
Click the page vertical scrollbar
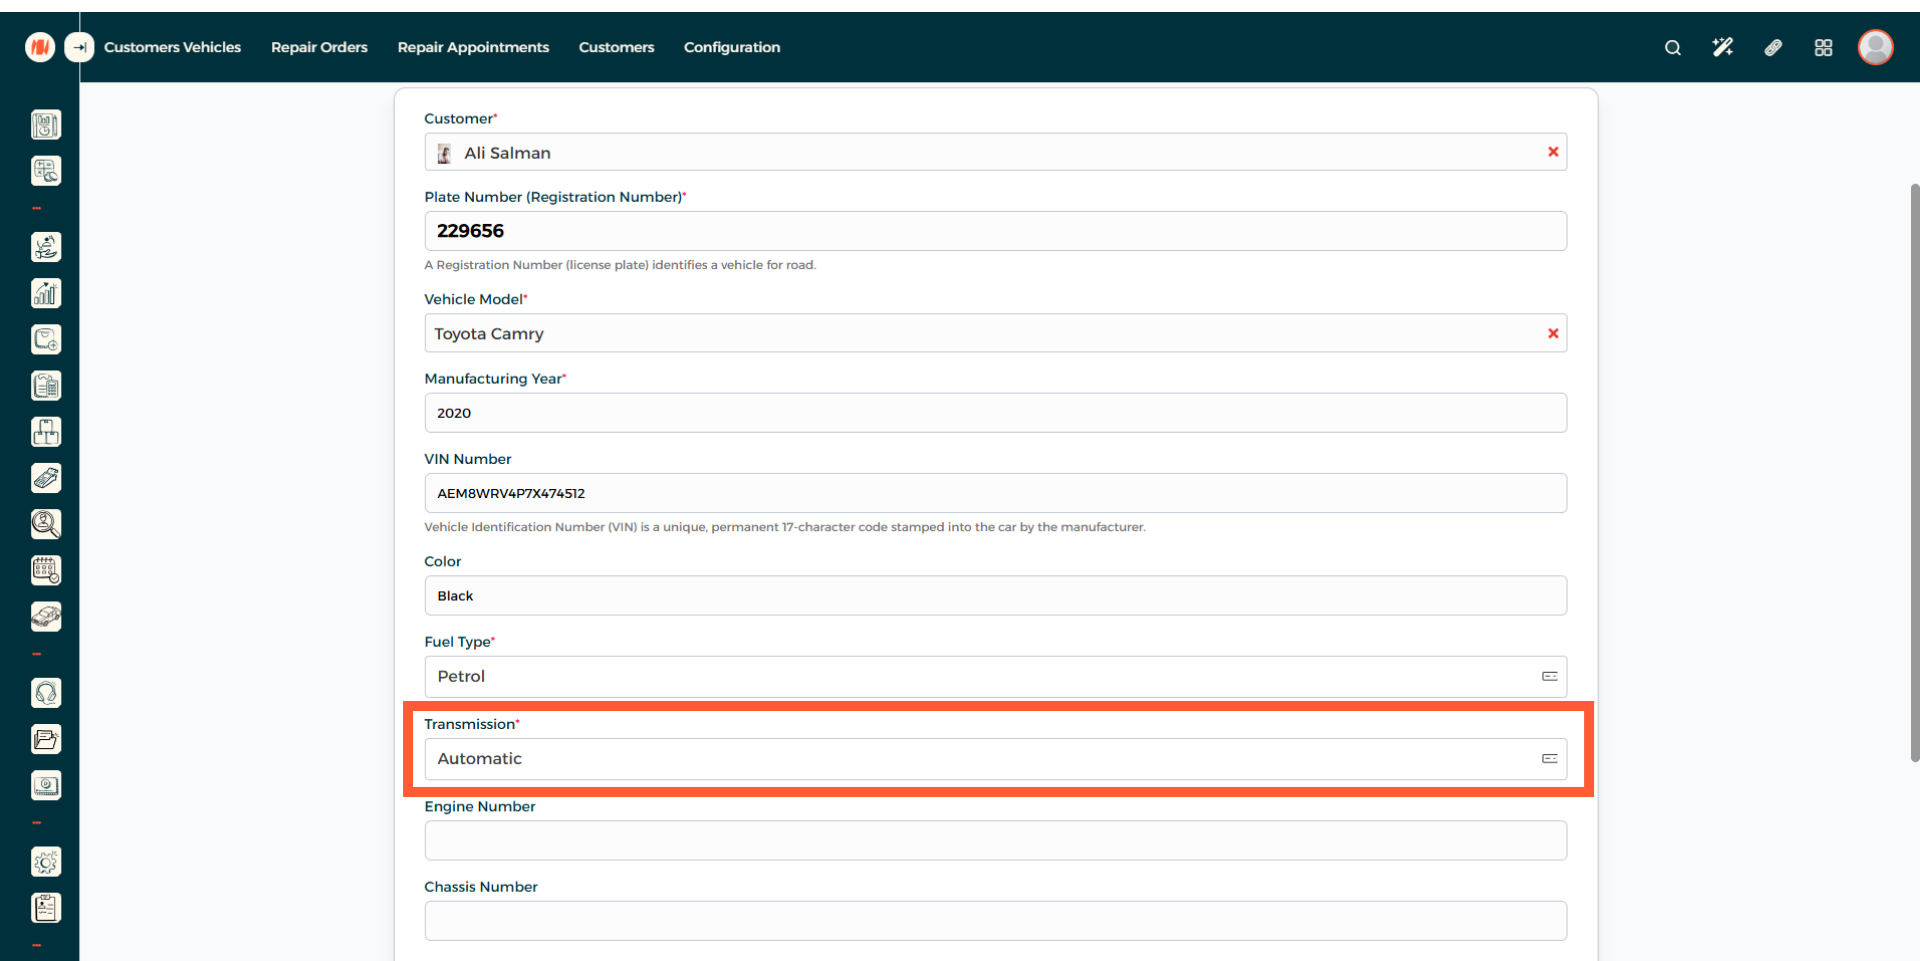point(1914,470)
